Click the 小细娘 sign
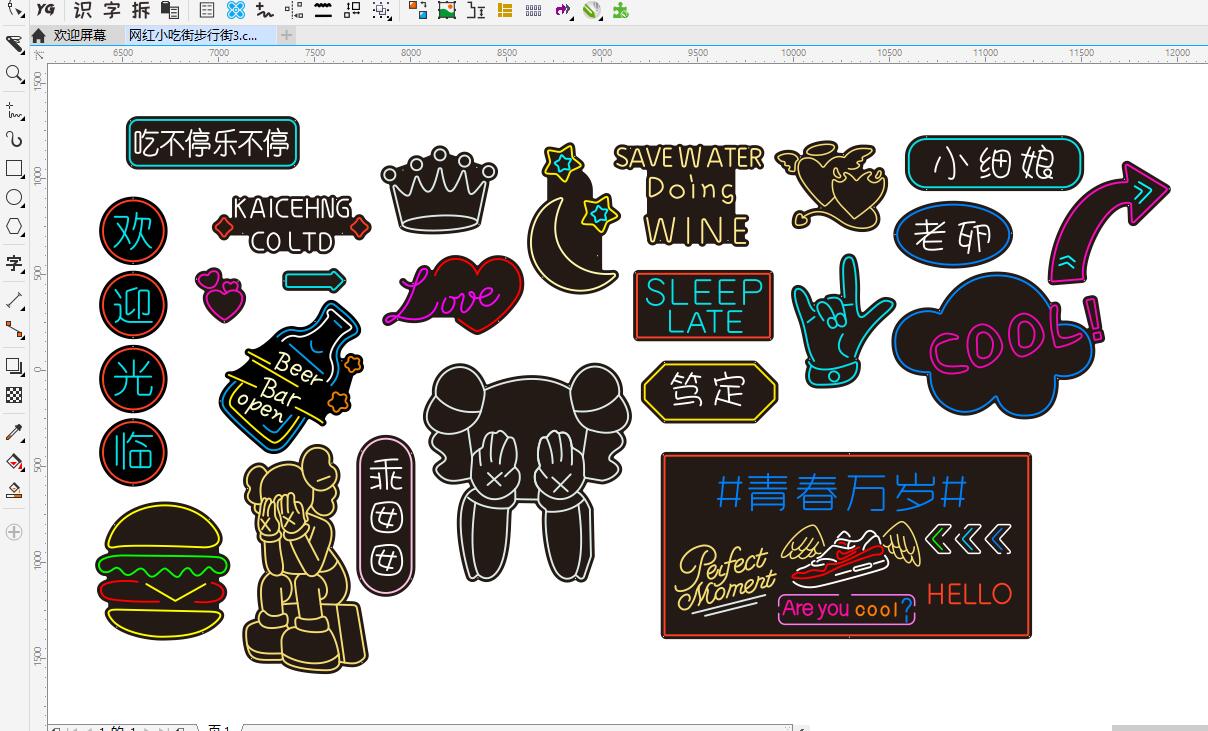The width and height of the screenshot is (1208, 731). click(994, 163)
